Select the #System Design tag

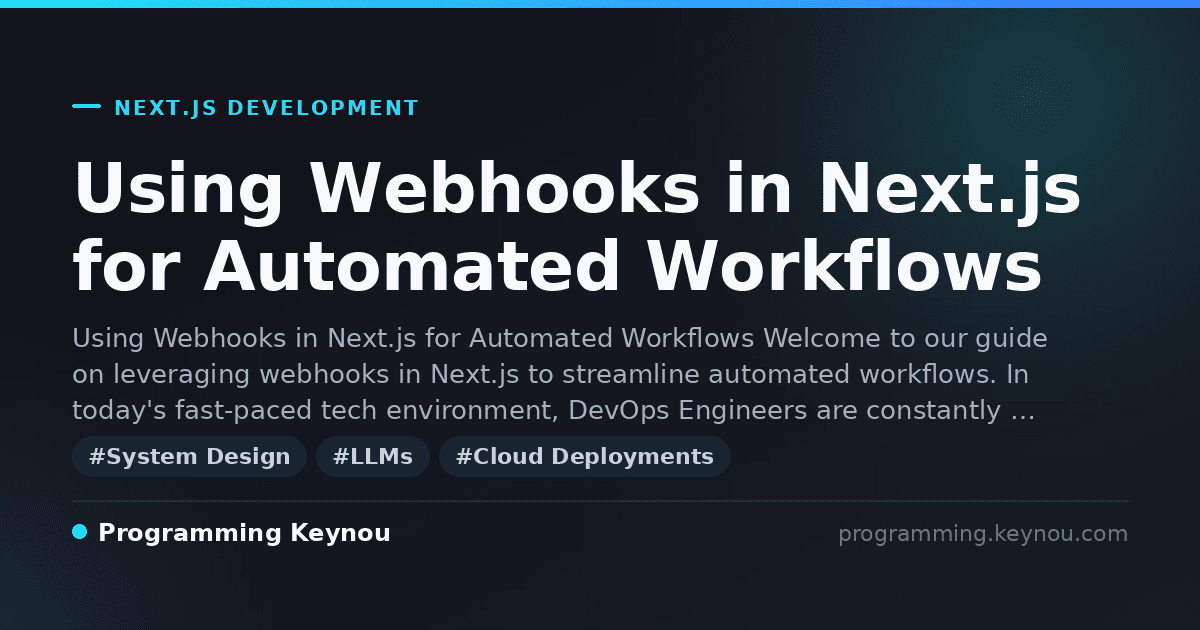(189, 457)
